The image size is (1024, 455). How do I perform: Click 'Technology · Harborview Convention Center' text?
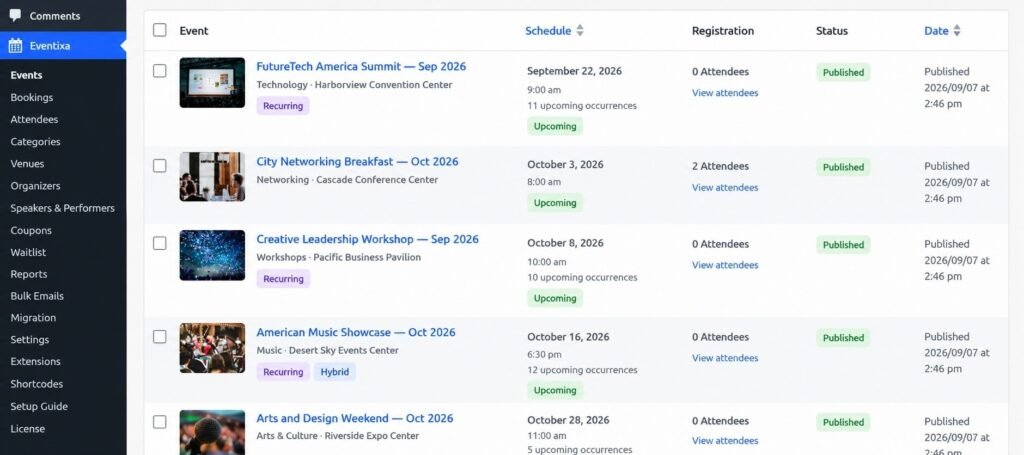tap(354, 85)
